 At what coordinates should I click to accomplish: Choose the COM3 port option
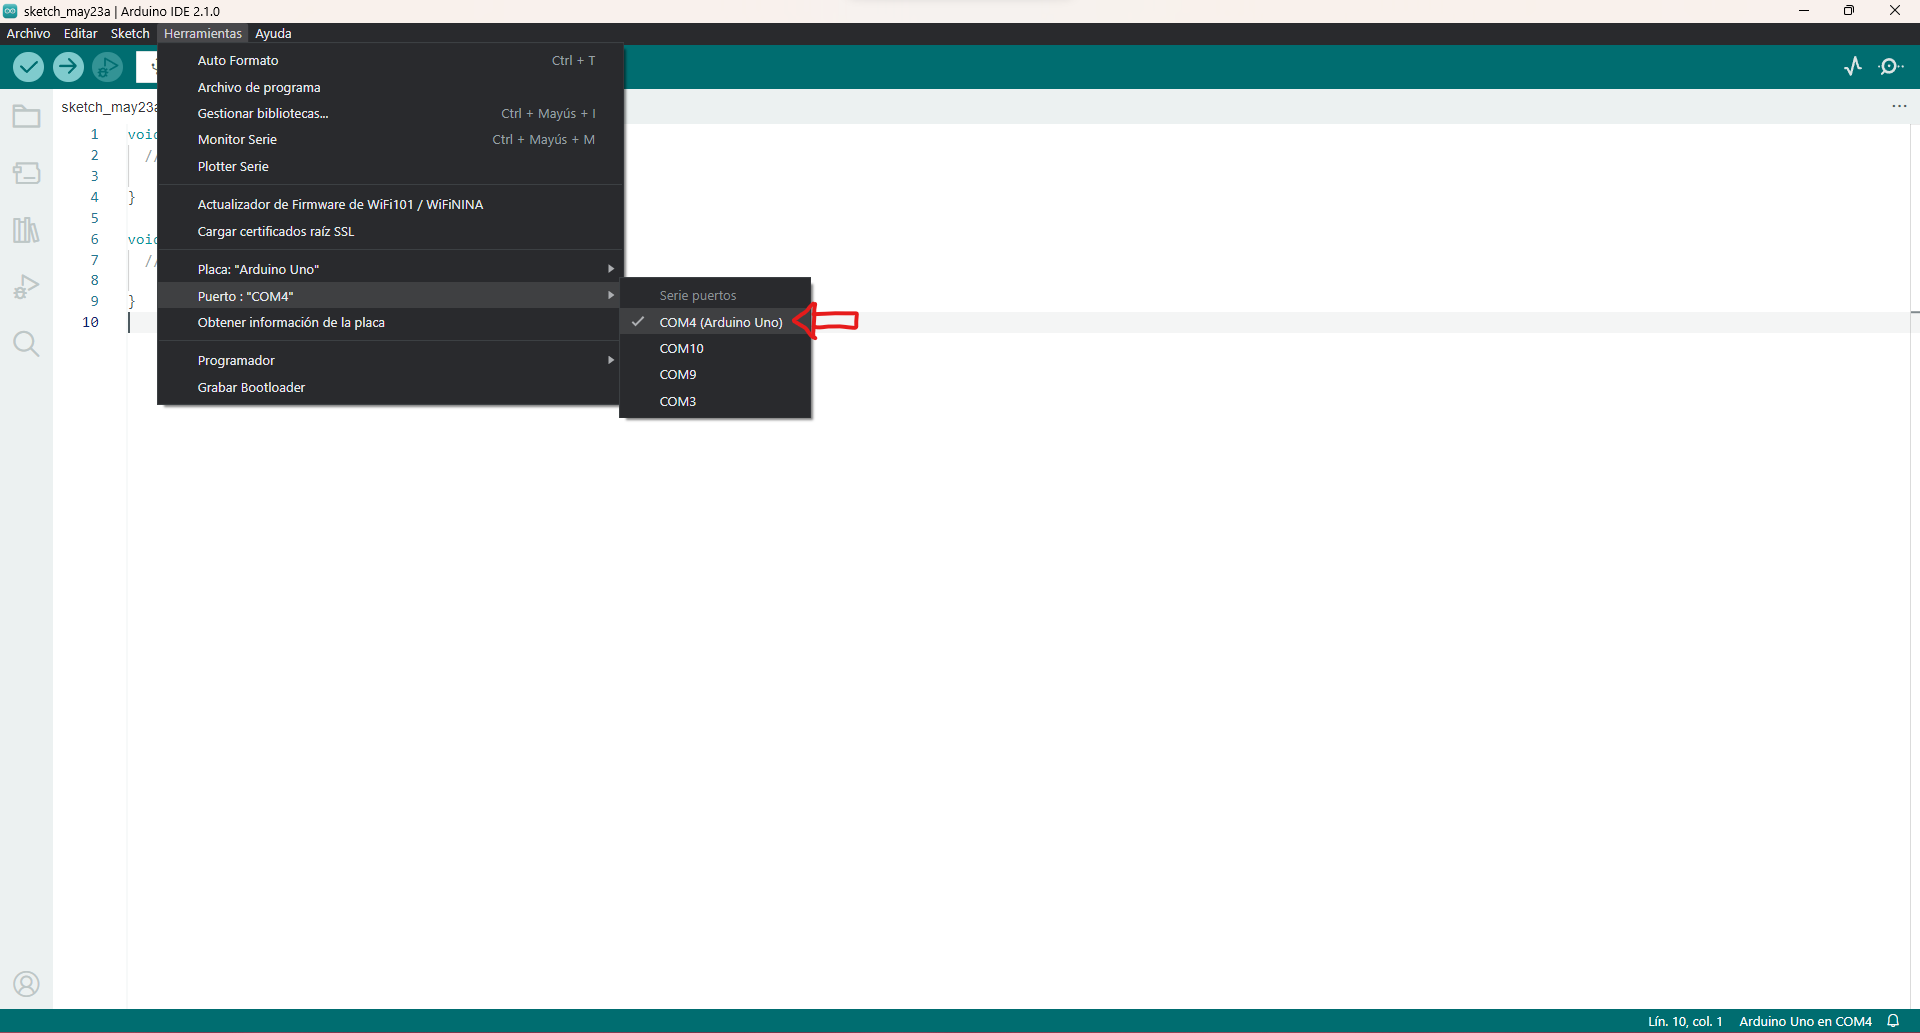[677, 401]
